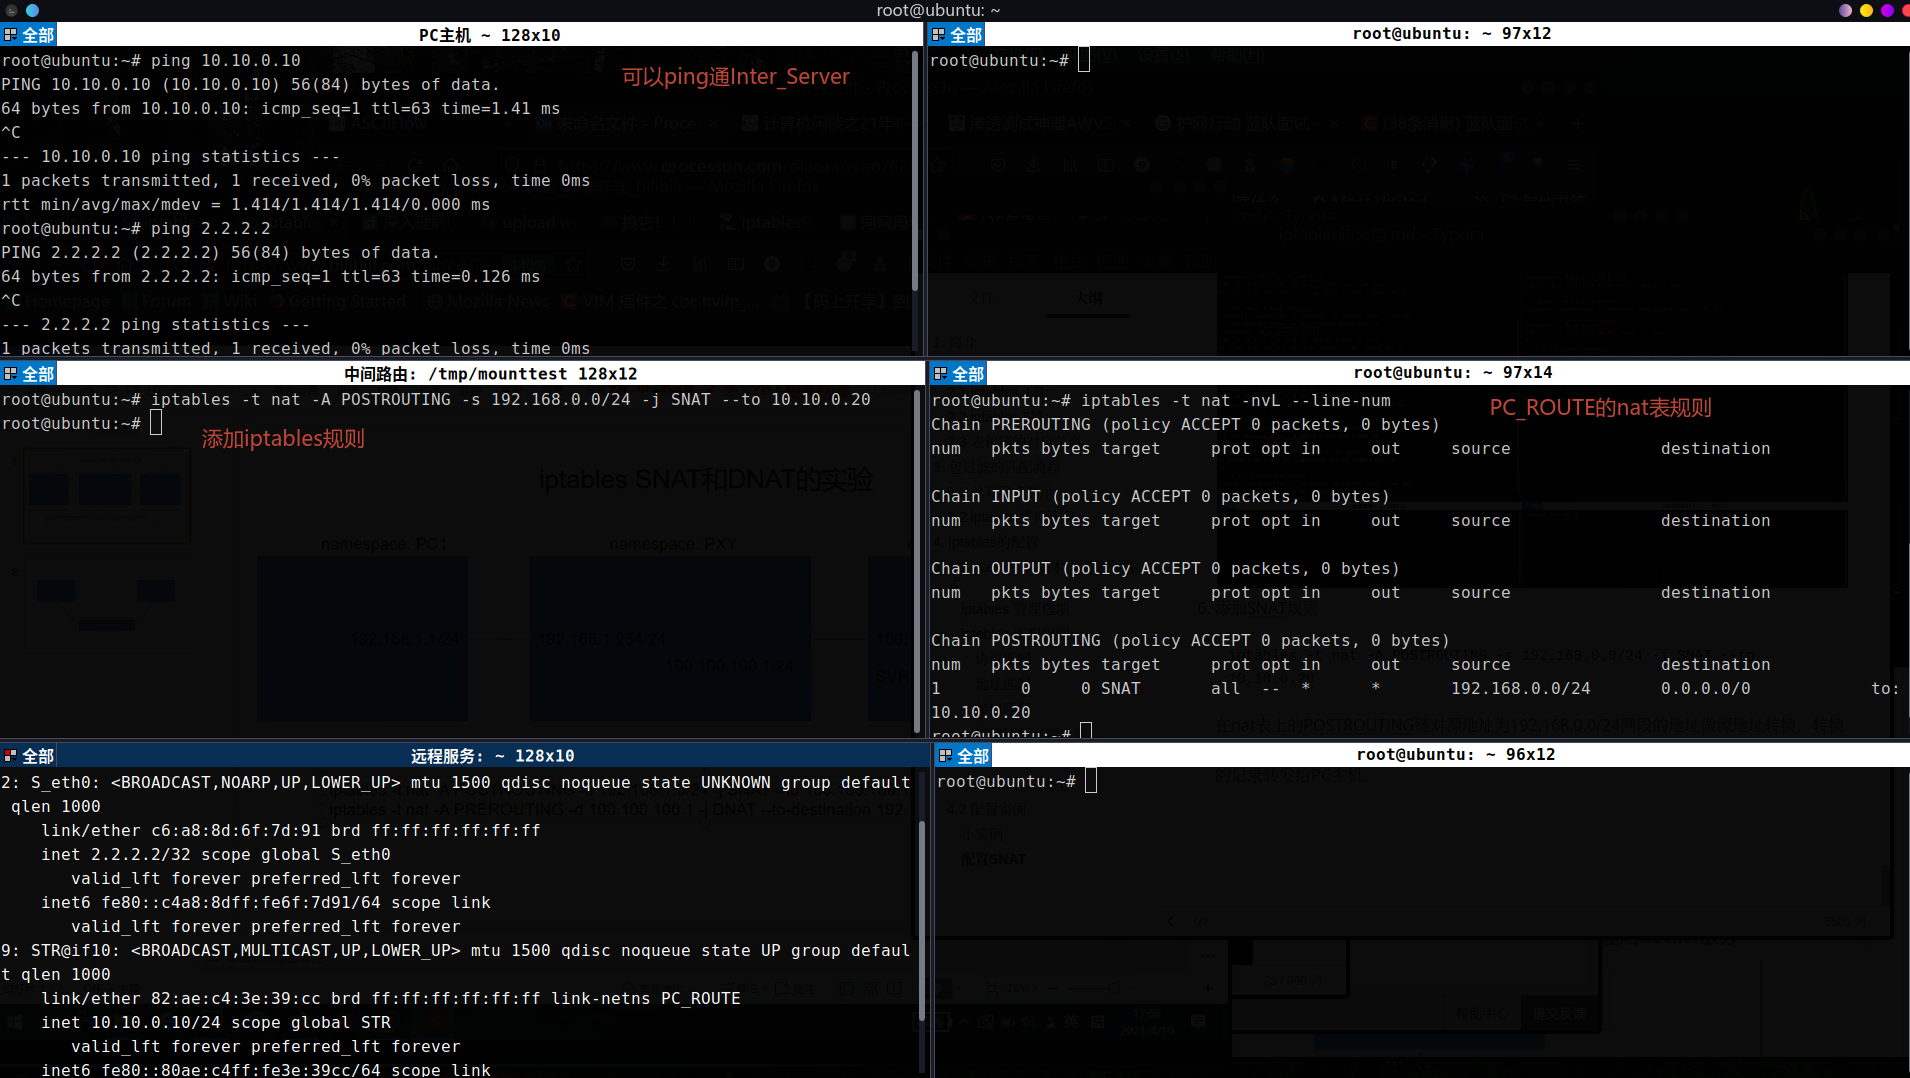Viewport: 1910px width, 1078px height.
Task: Click the scrollbar of the PC主机 terminal
Action: tap(915, 170)
